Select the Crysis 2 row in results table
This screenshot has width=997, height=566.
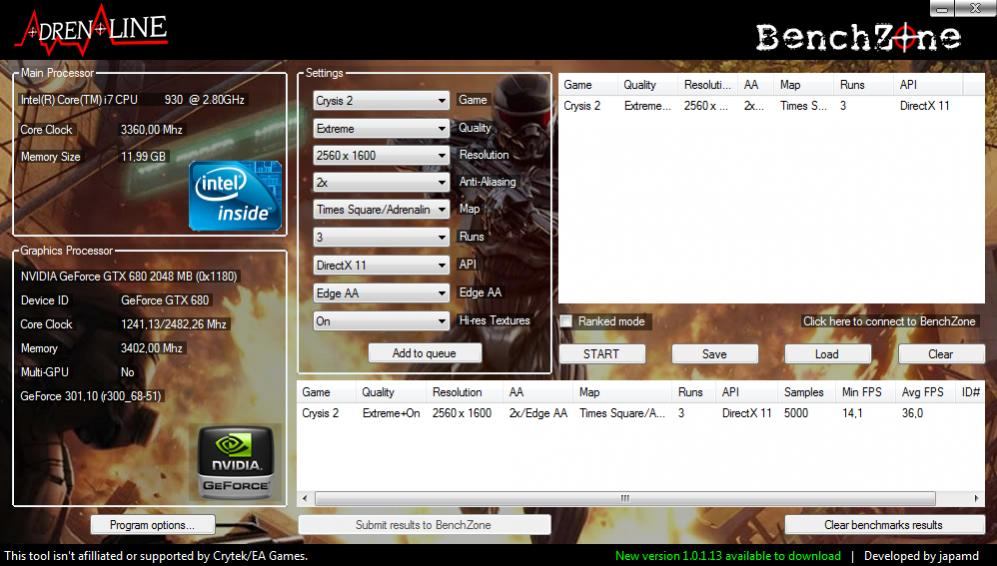640,413
